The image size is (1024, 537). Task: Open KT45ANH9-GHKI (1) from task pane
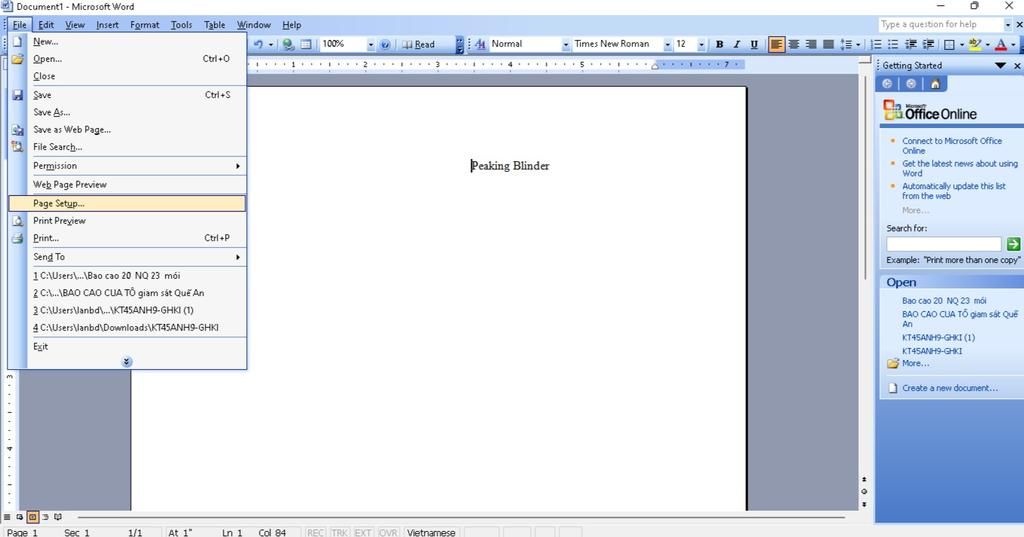pos(938,338)
